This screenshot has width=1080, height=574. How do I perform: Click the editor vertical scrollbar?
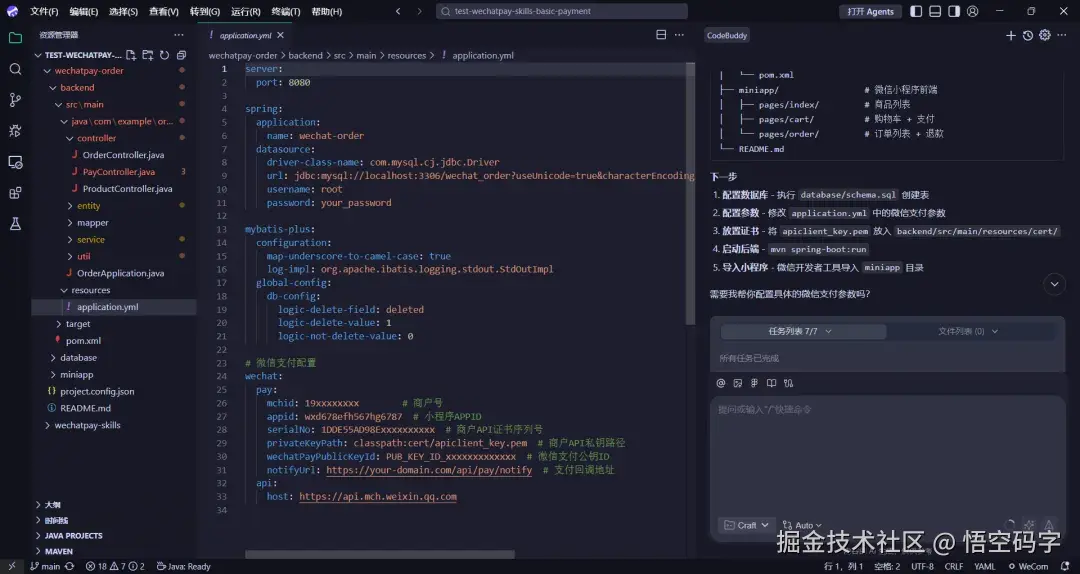690,193
